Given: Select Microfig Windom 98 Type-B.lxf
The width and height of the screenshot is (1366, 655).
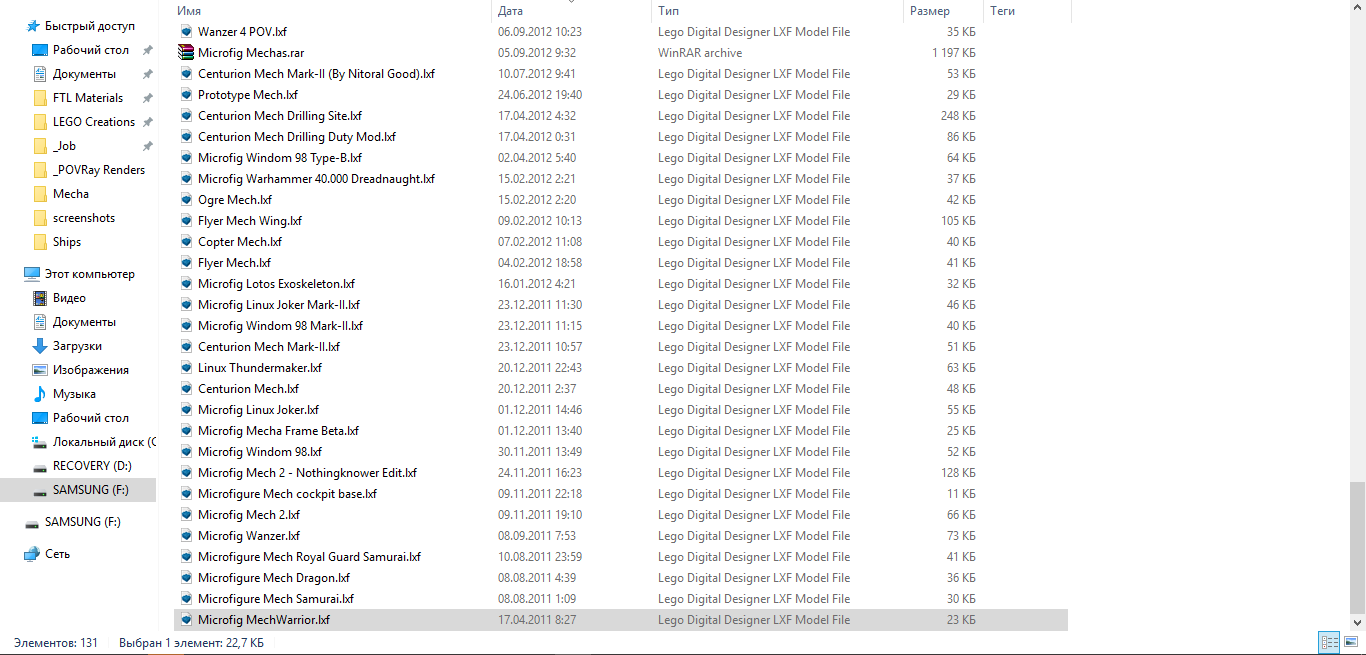Looking at the screenshot, I should (280, 158).
